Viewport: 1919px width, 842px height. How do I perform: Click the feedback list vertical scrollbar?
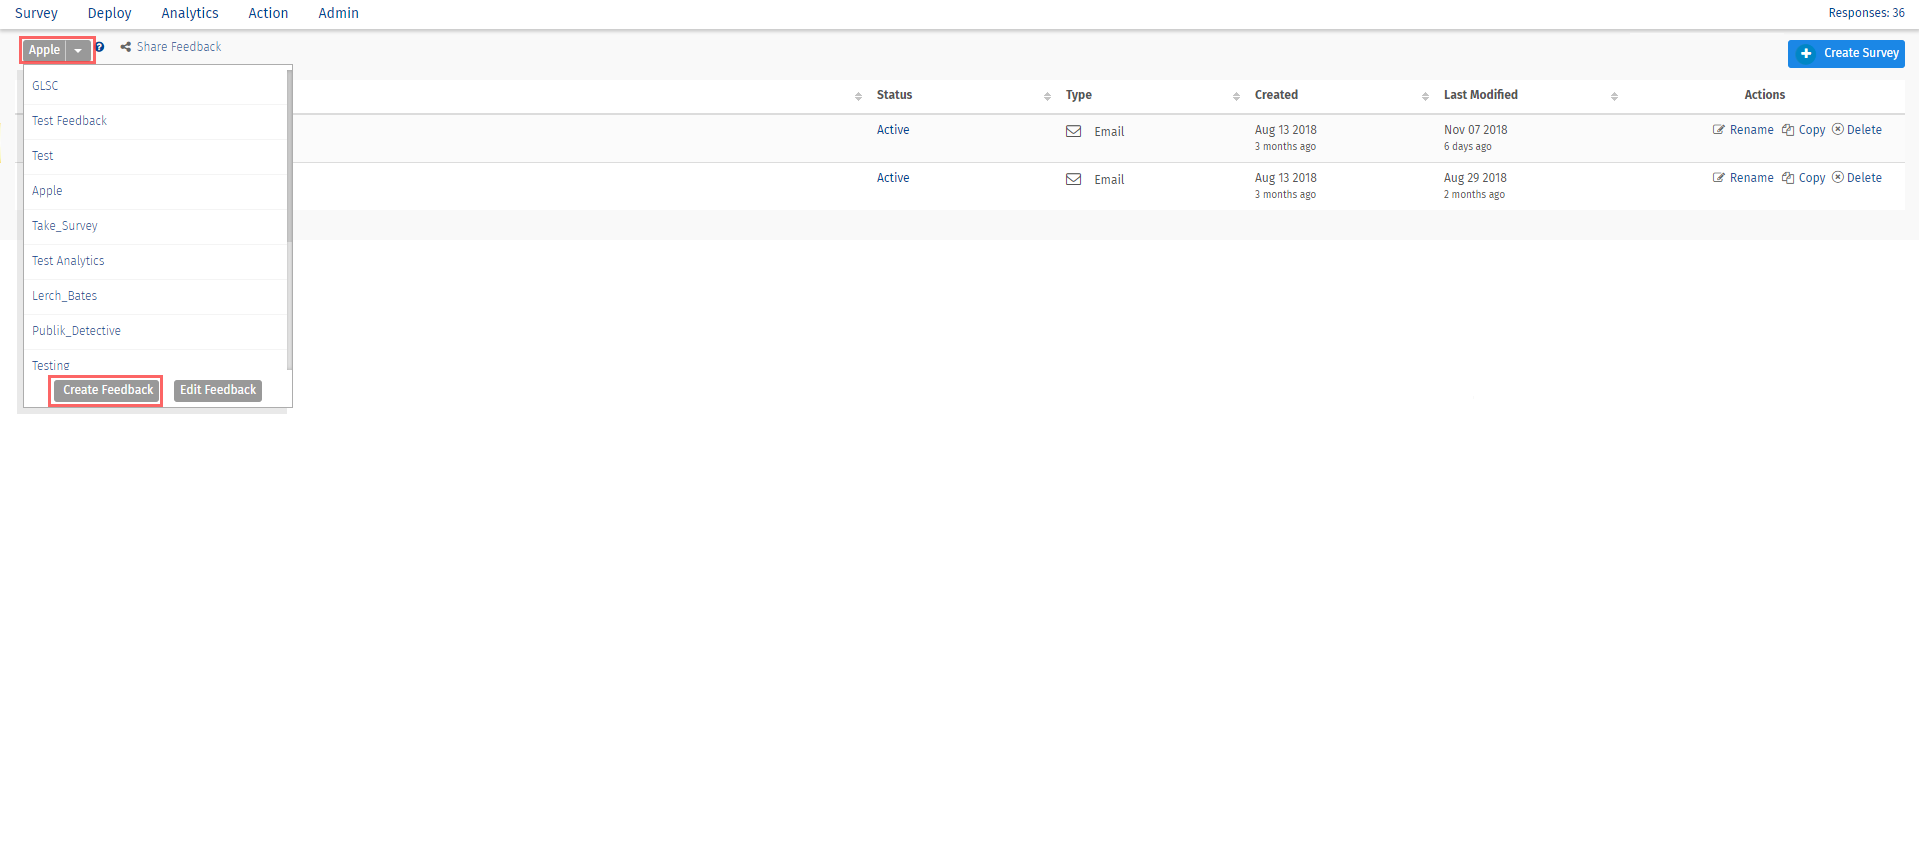click(x=290, y=156)
